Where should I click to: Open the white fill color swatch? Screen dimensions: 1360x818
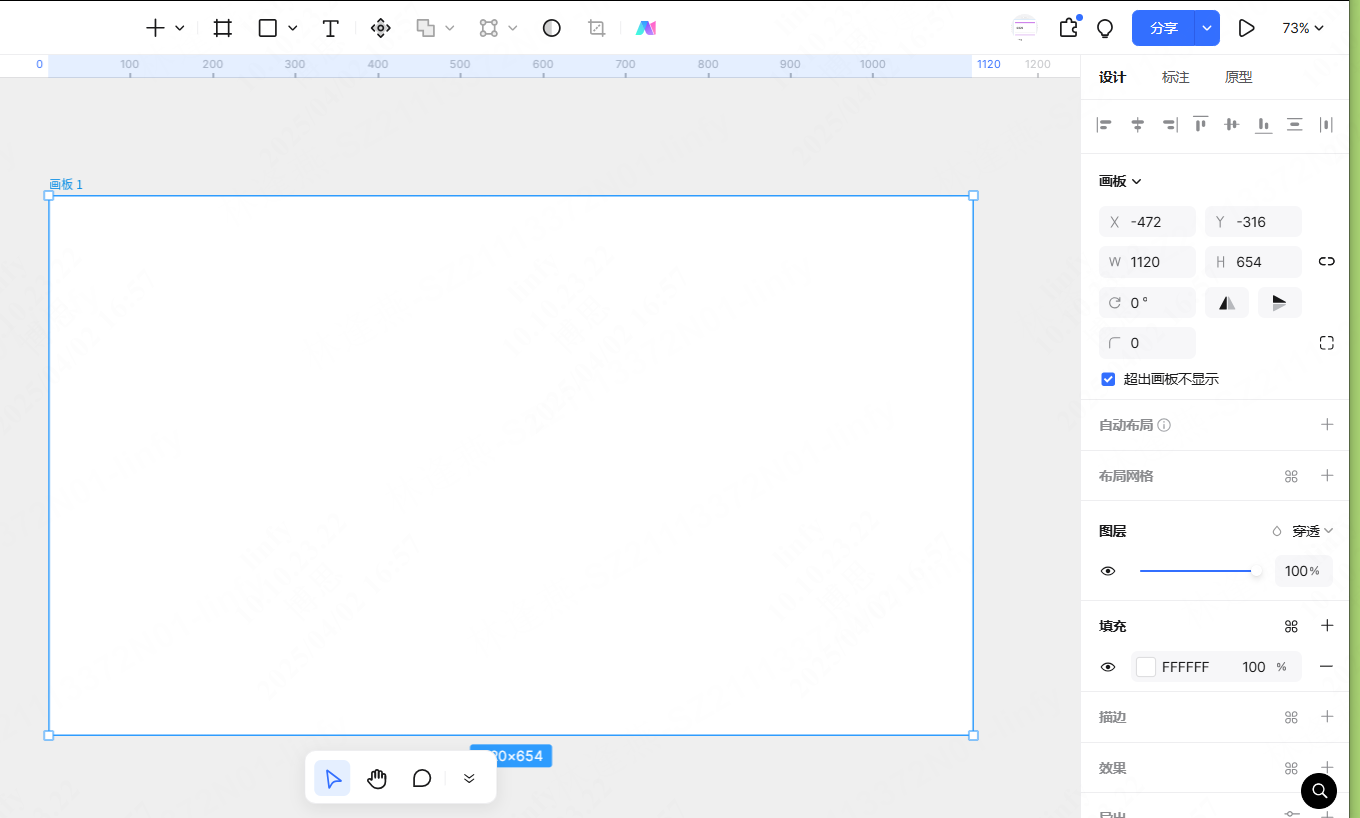(1146, 667)
